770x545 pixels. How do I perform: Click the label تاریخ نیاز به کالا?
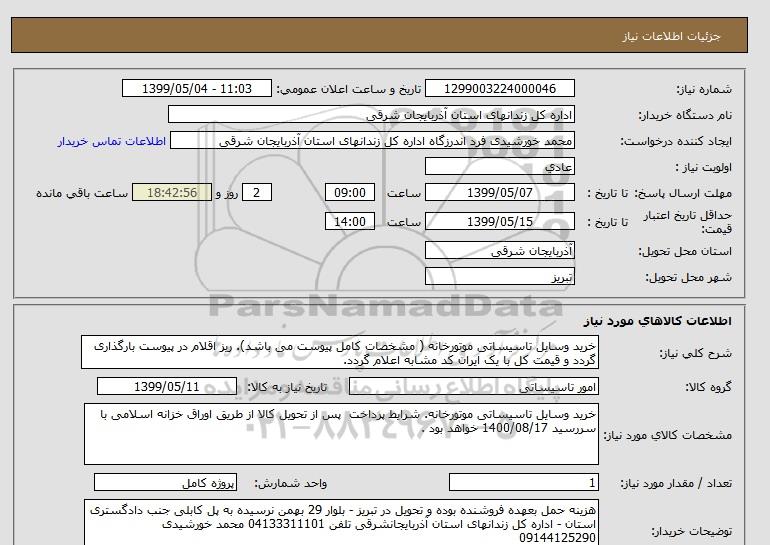tap(287, 387)
